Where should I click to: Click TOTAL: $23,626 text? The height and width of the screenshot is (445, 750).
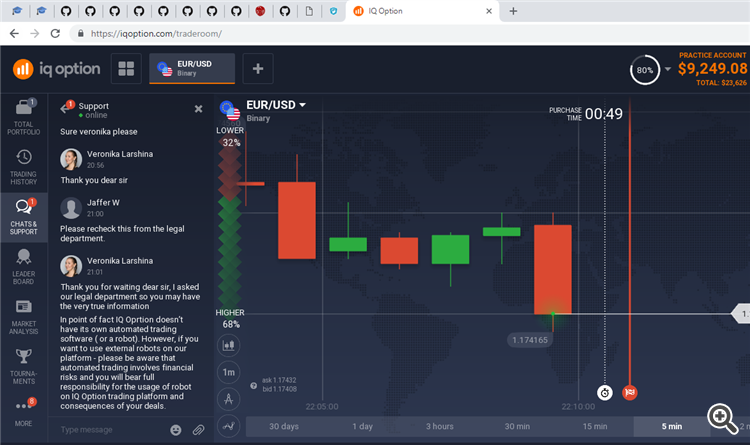(721, 83)
